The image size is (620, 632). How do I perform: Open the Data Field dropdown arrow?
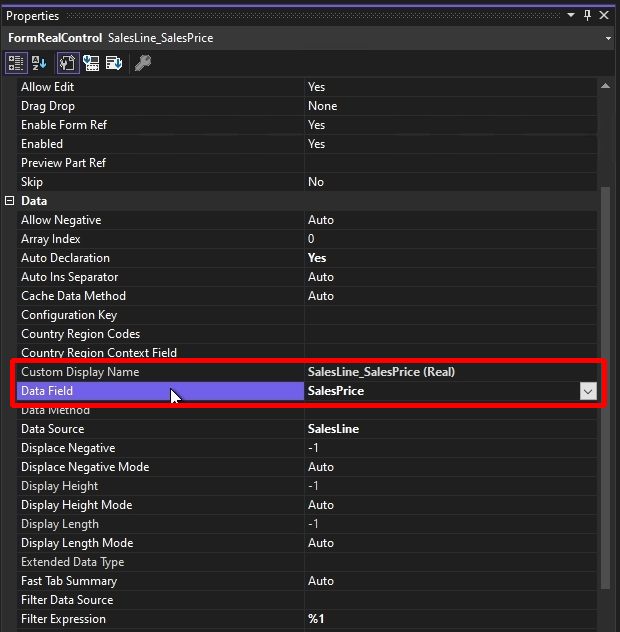(588, 392)
